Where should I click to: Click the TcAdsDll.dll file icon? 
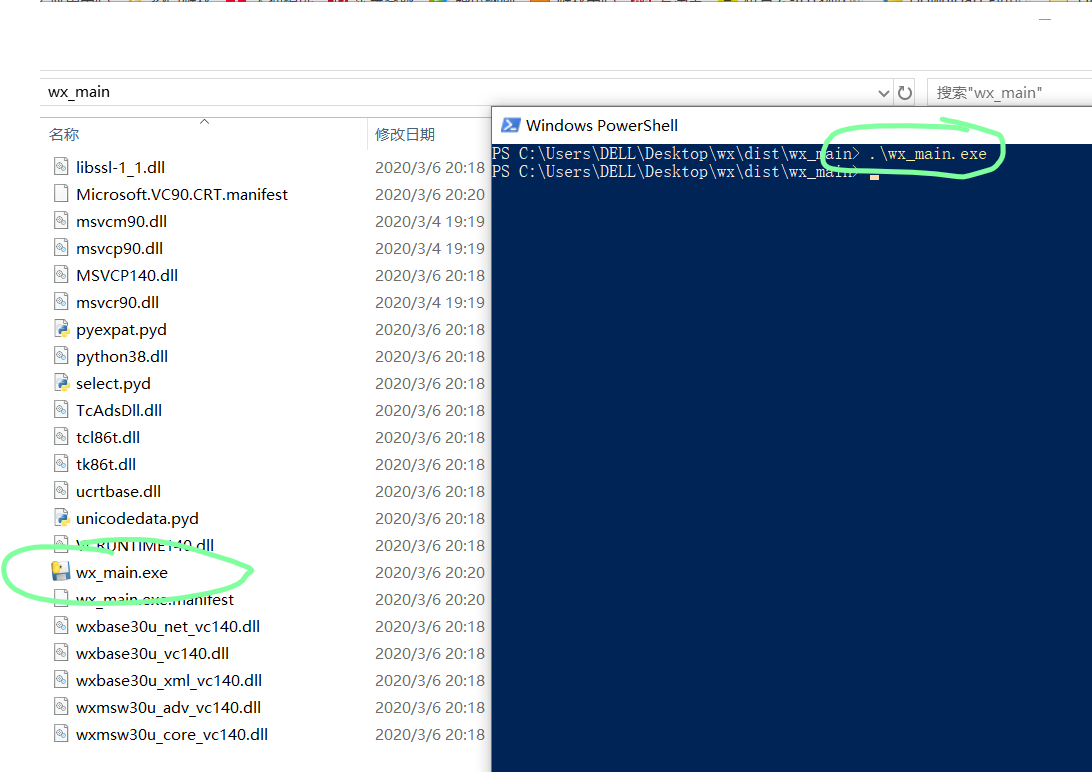tap(61, 410)
